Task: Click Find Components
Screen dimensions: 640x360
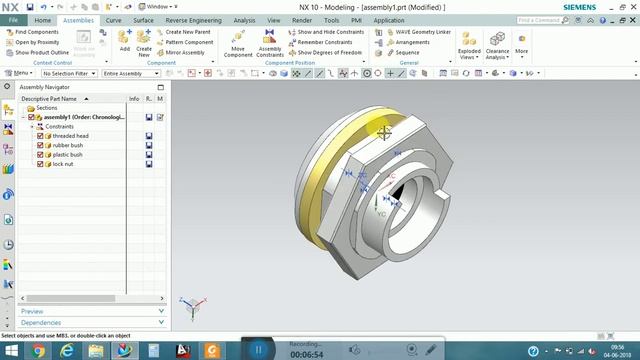Action: (x=33, y=32)
